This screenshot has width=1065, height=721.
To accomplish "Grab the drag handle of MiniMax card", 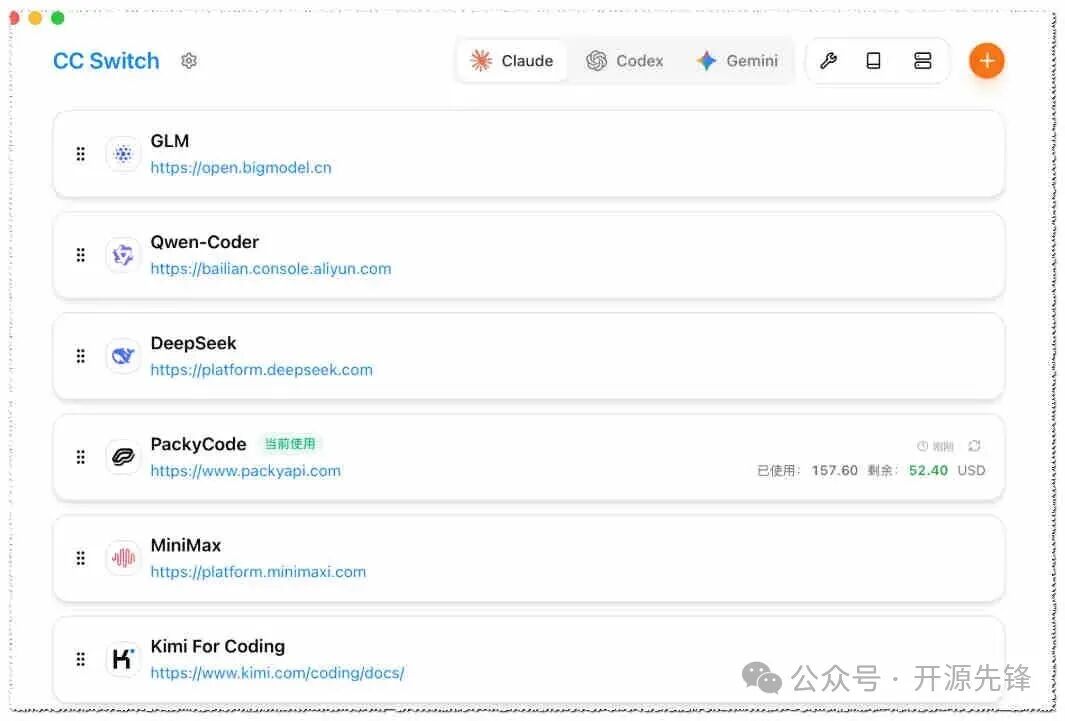I will pyautogui.click(x=81, y=559).
